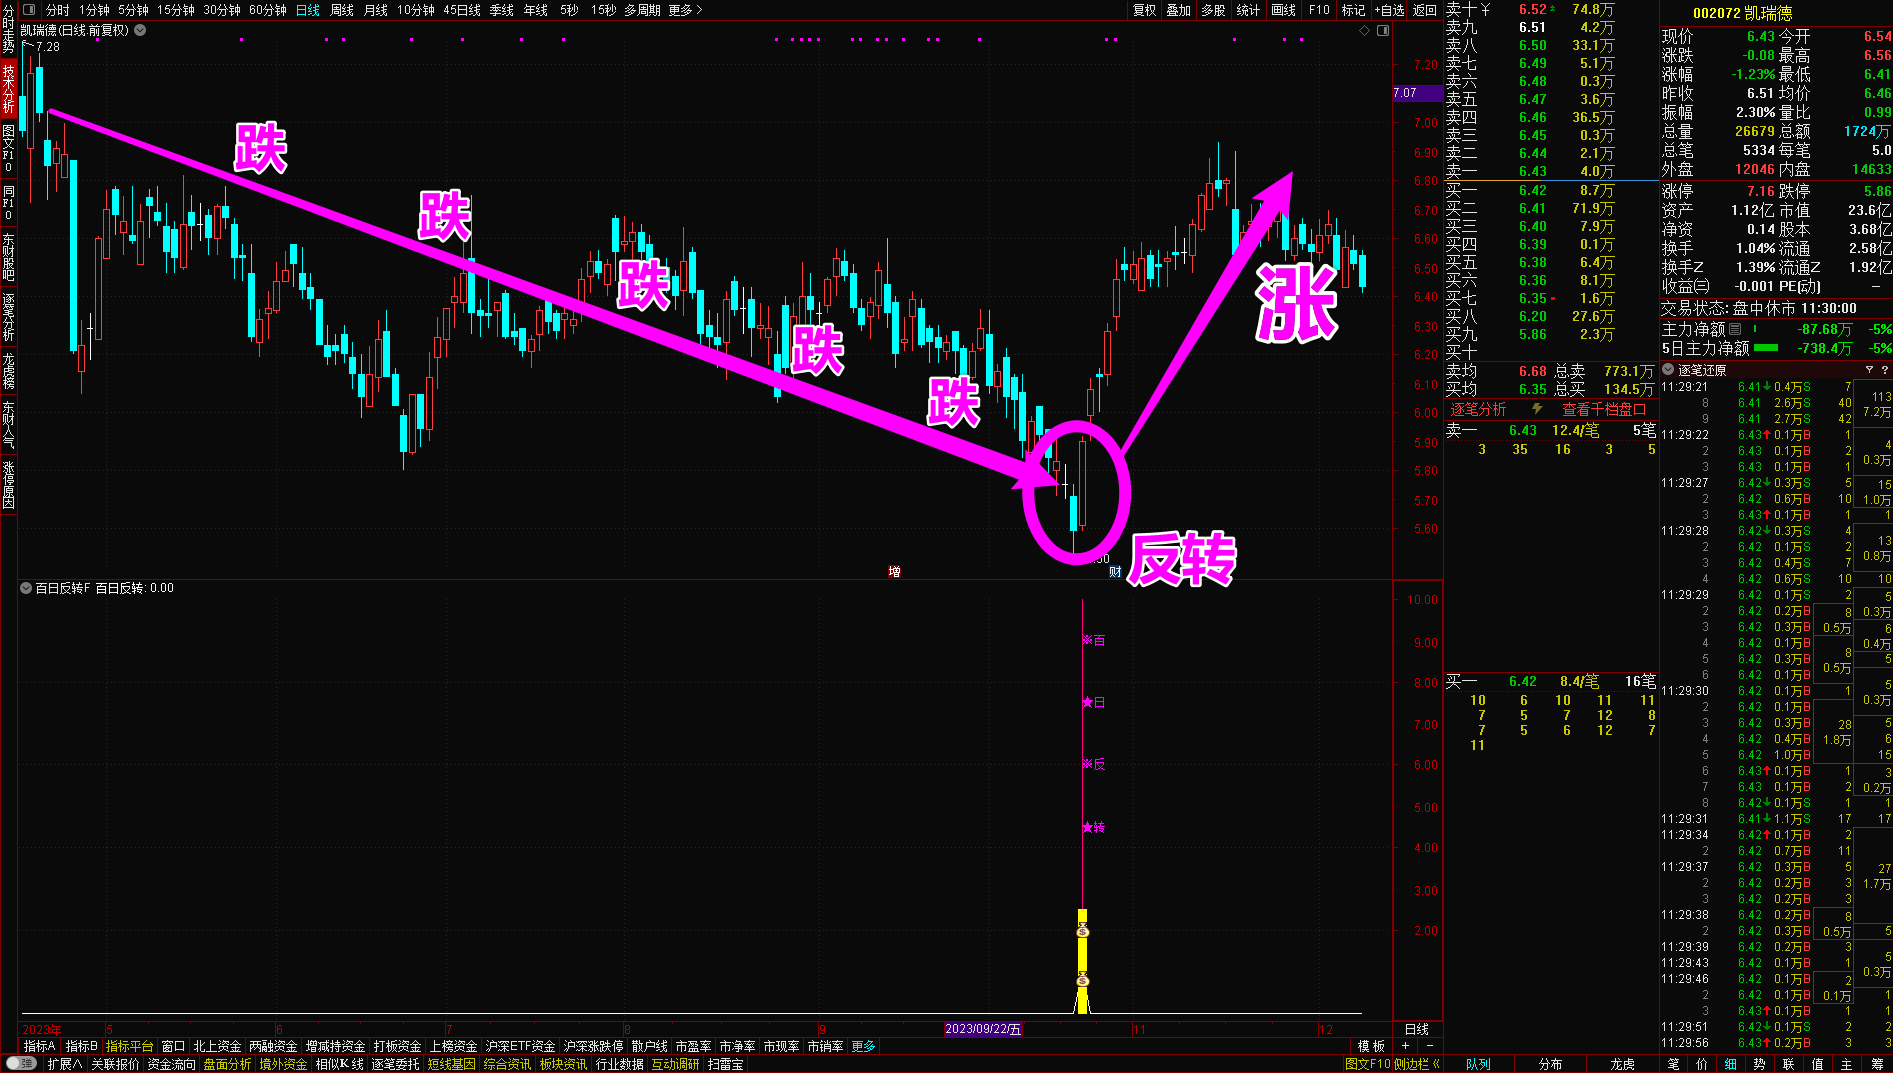Click the help question mark in 逐笔还原

tap(1884, 370)
